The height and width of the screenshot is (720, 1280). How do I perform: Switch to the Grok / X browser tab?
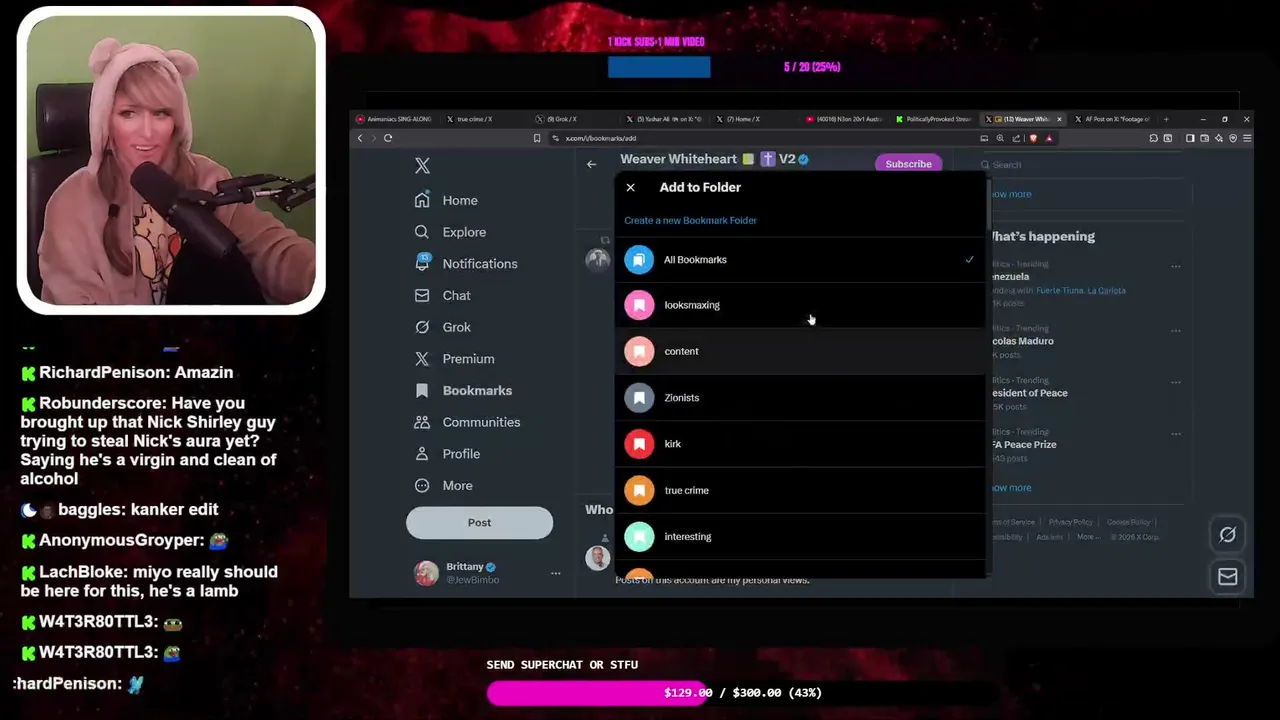[575, 119]
